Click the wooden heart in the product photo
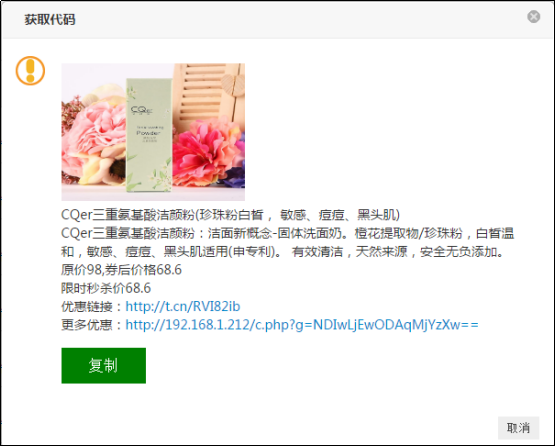556x447 pixels. click(x=231, y=84)
